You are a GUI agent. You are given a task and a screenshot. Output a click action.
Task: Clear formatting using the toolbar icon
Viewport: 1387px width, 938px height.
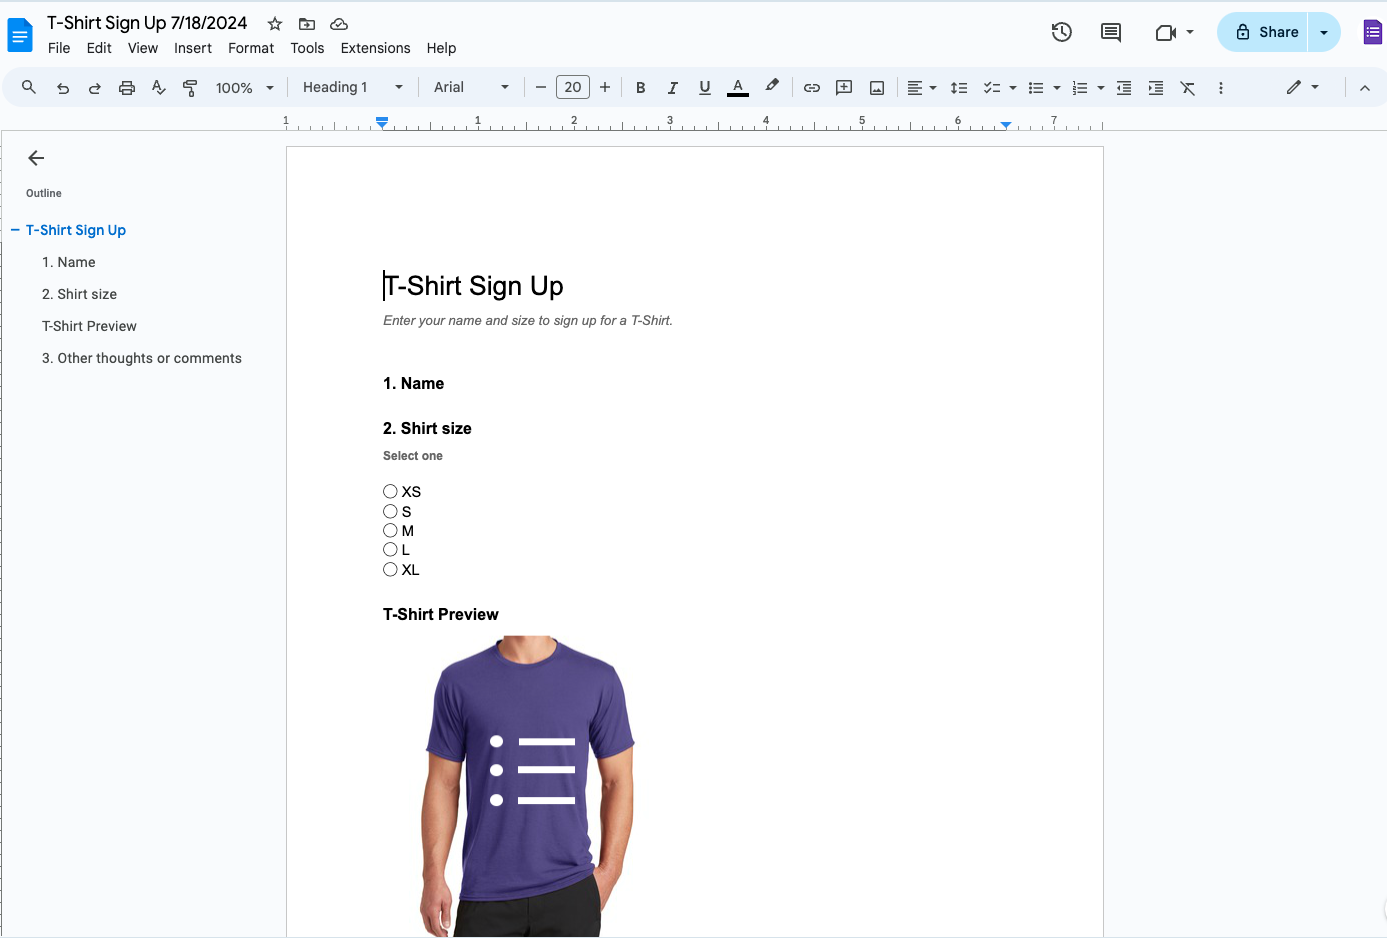tap(1188, 87)
